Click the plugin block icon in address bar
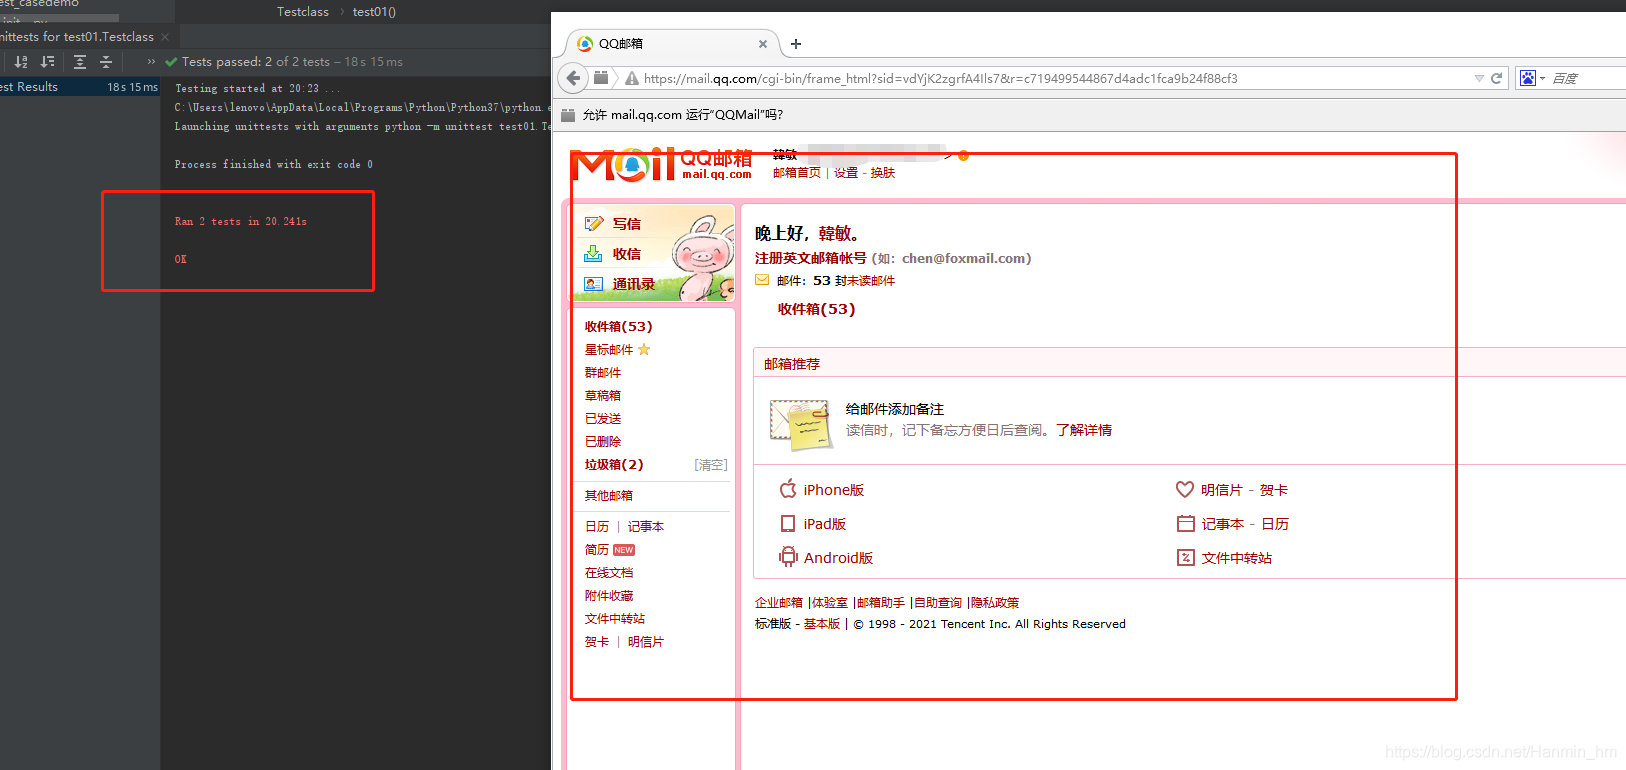 click(x=601, y=78)
